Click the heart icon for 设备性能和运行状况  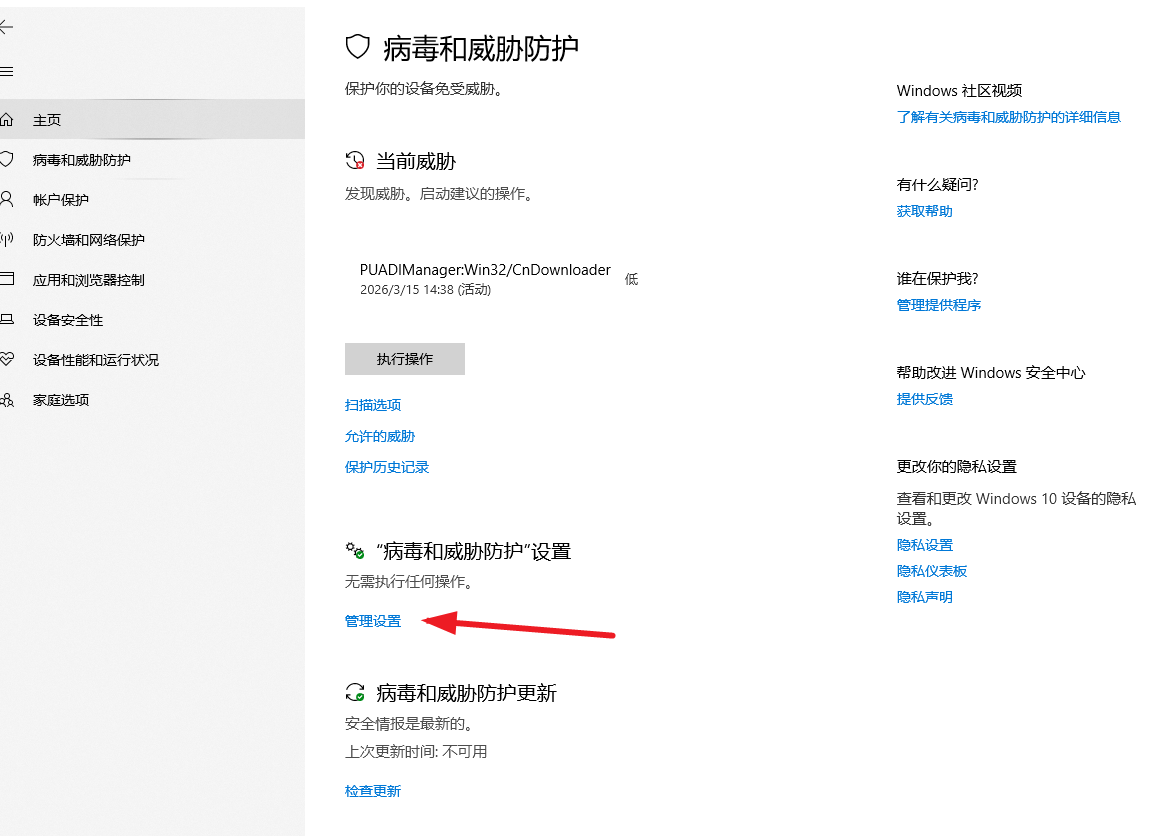7,359
